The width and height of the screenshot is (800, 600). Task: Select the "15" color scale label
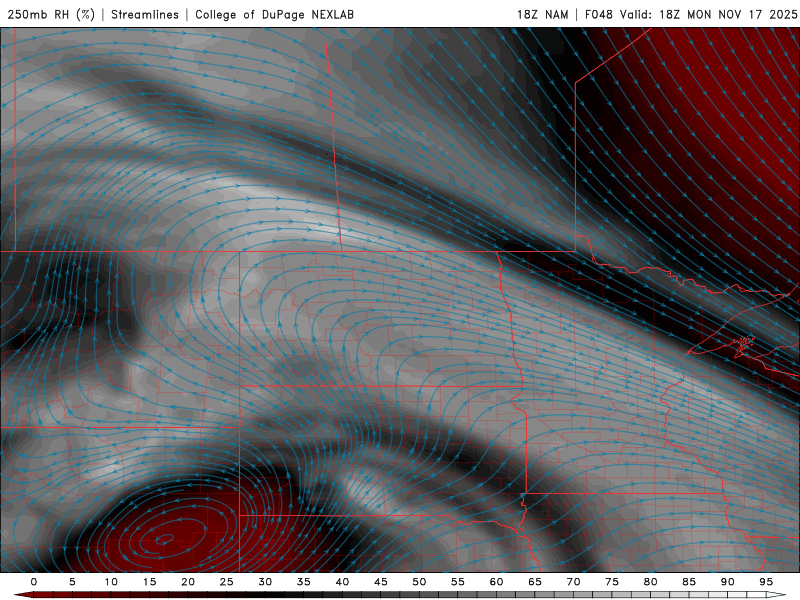[149, 582]
